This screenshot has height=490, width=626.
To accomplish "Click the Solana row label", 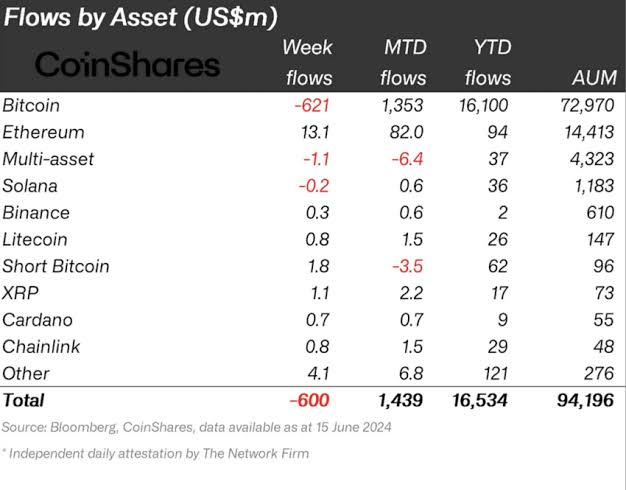I will tap(30, 186).
